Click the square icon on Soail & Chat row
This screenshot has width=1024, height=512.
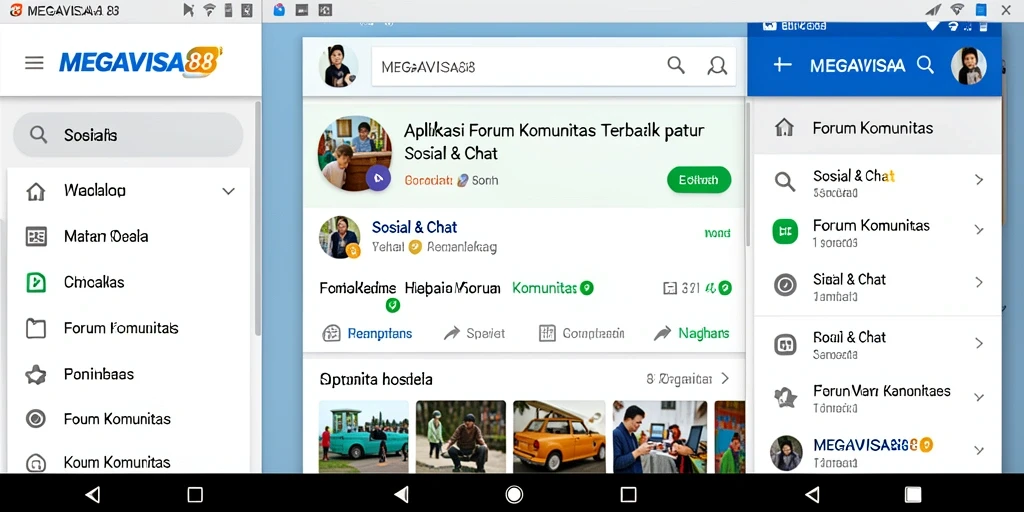click(x=785, y=344)
